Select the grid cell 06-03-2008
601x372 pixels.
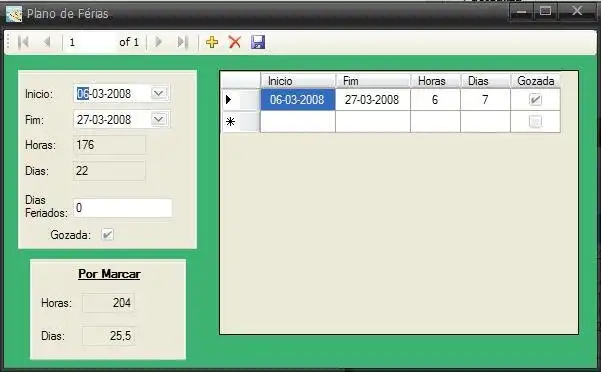[298, 100]
